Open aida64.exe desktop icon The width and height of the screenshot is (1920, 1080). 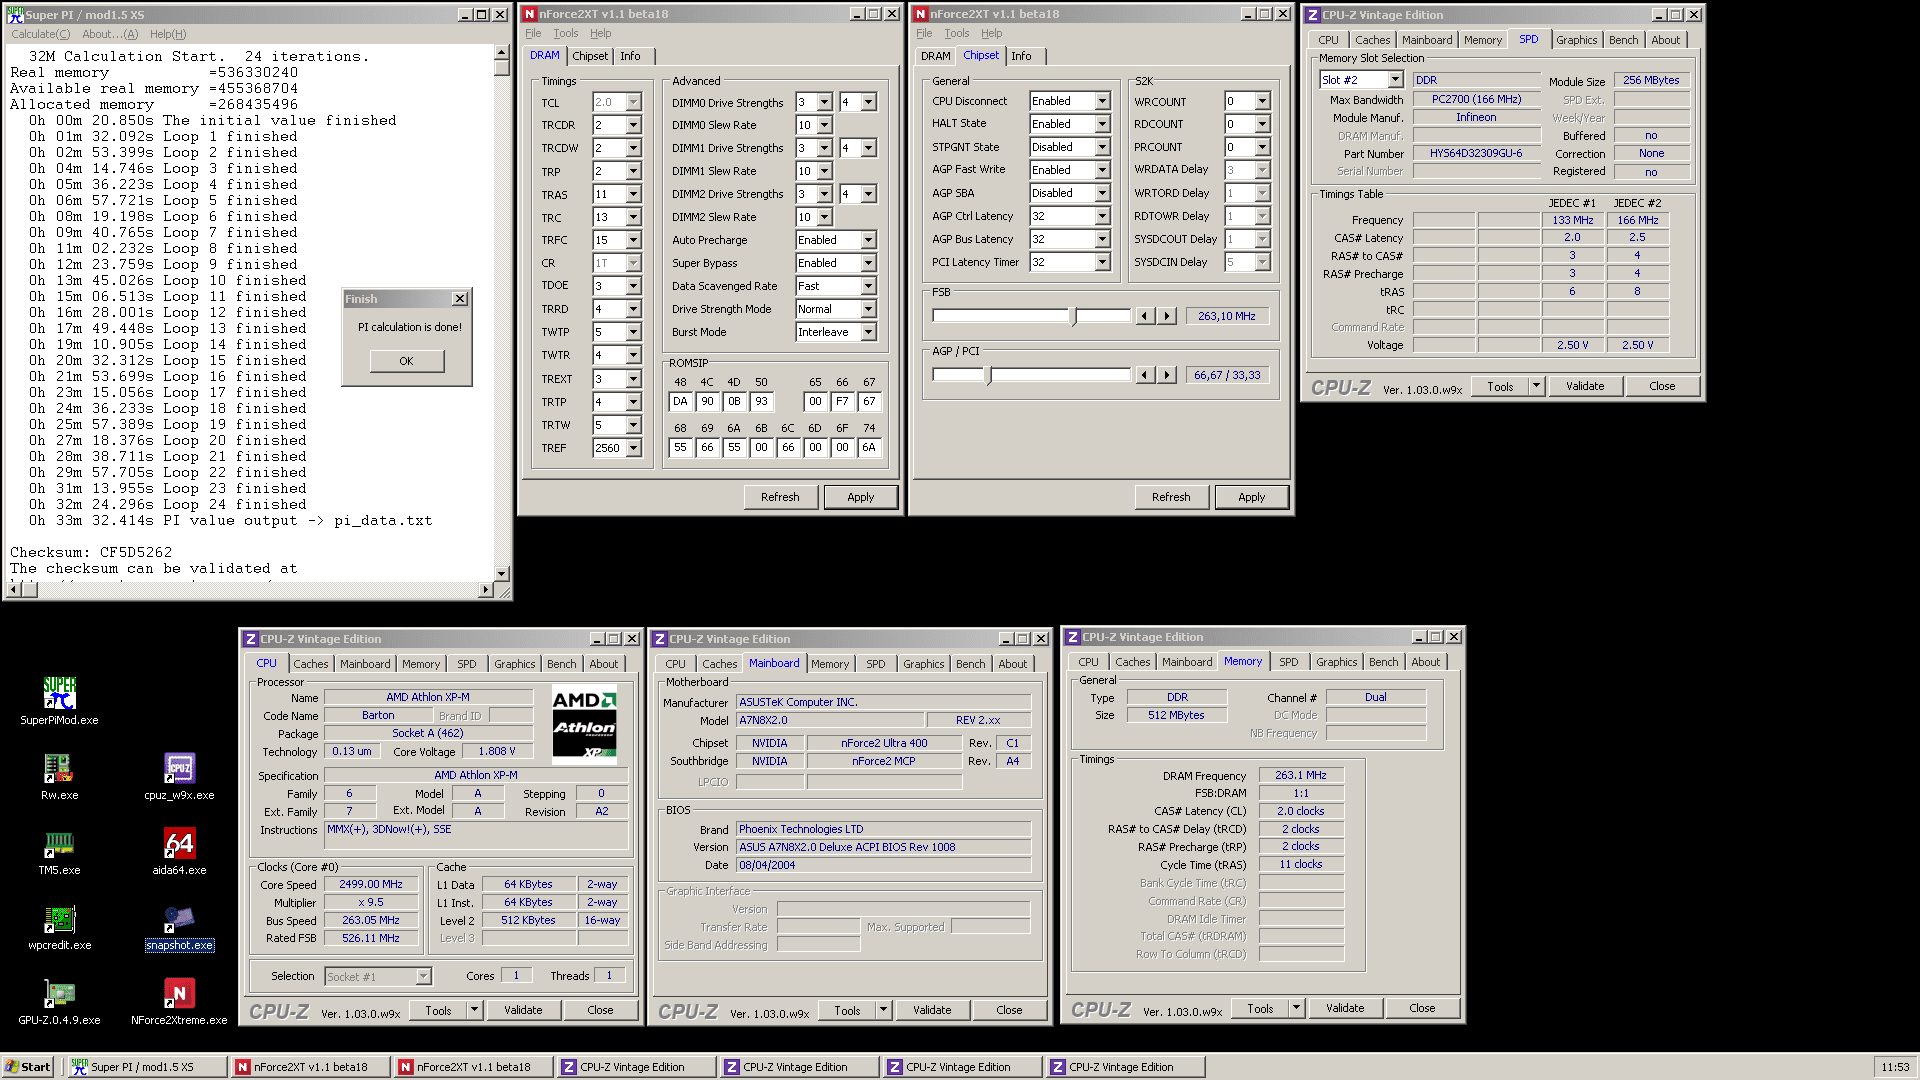[x=179, y=850]
